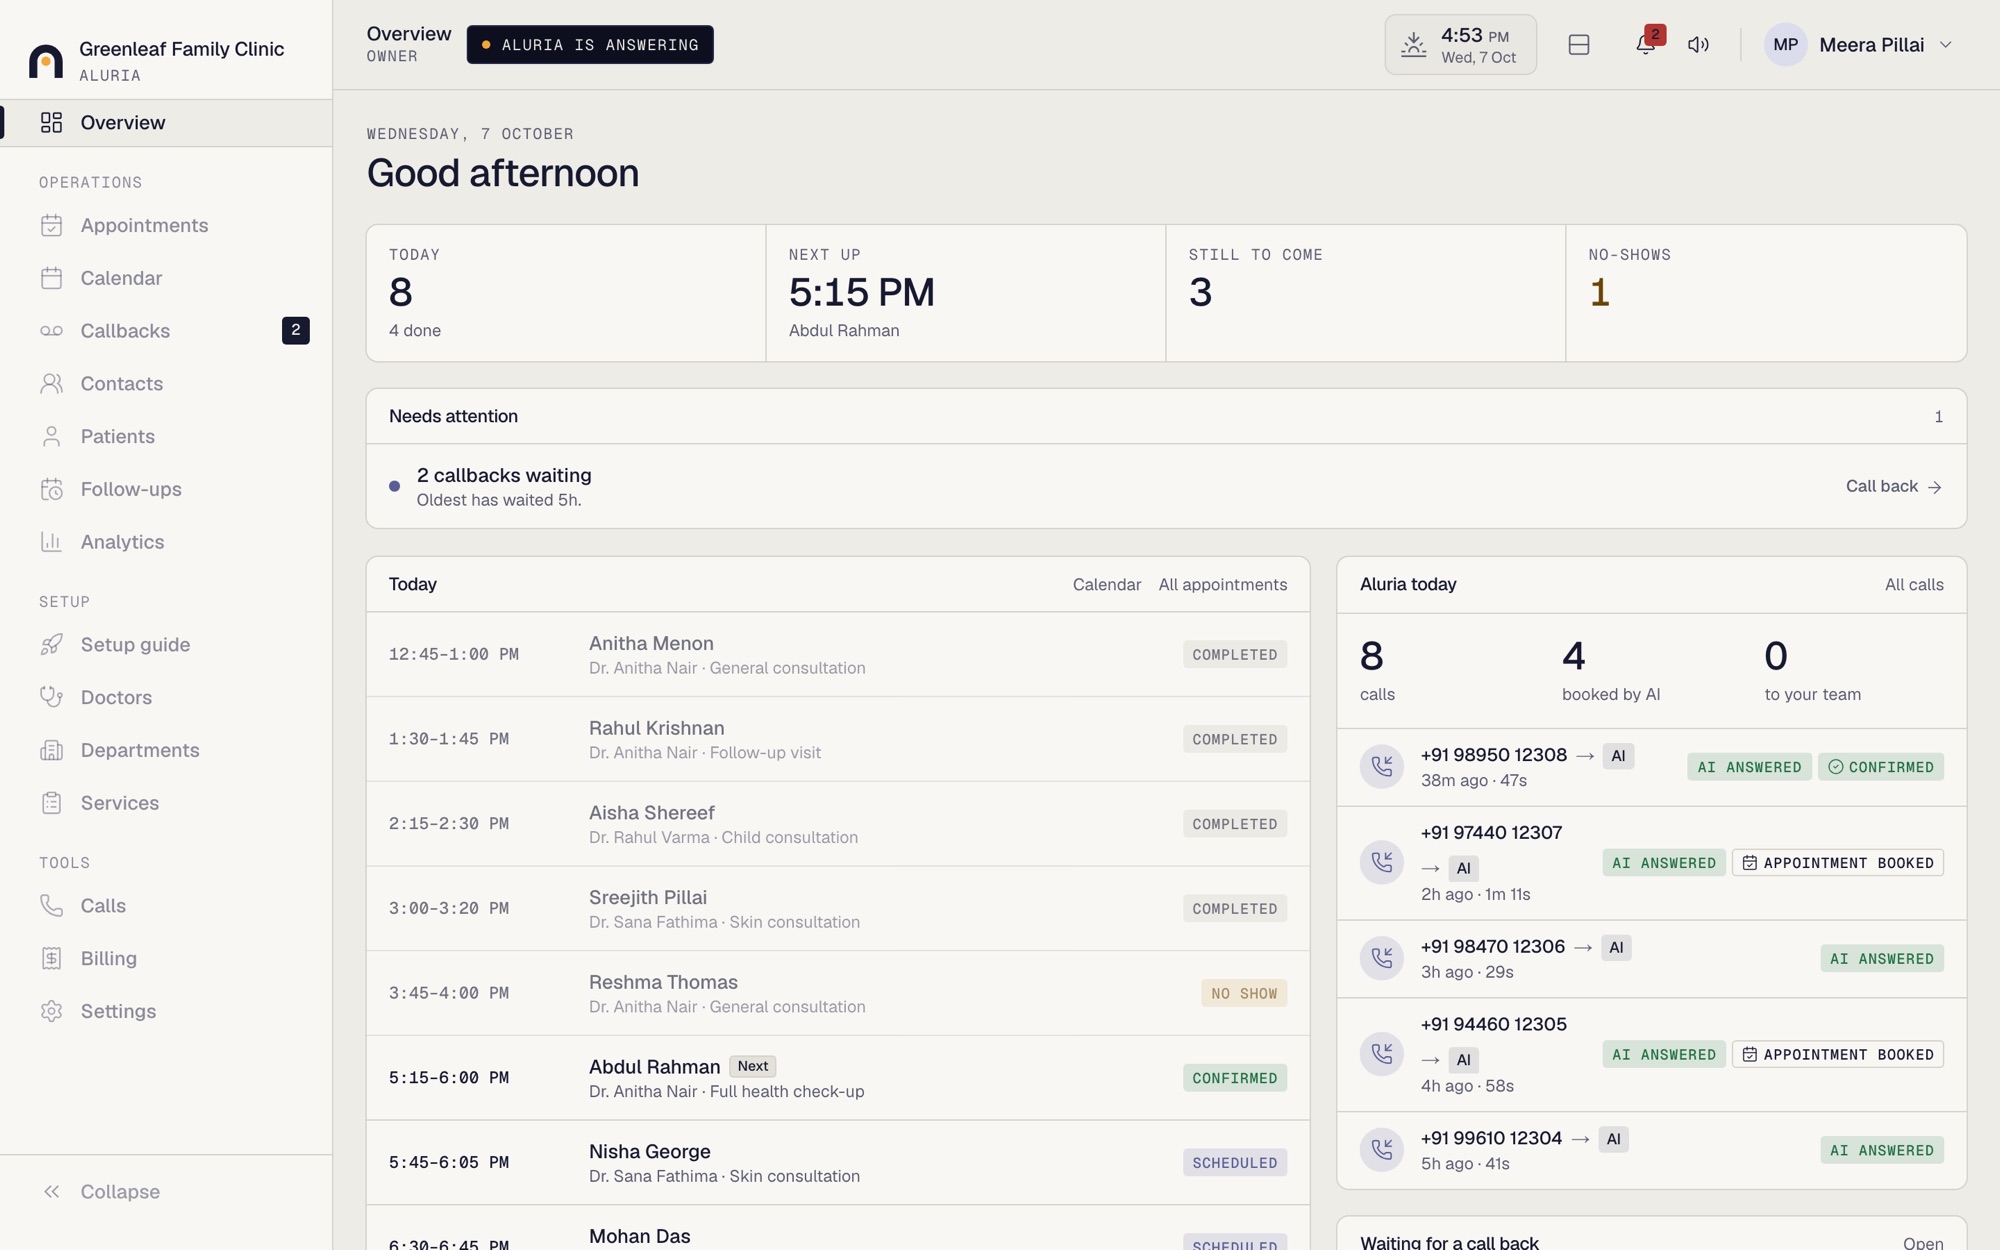Image resolution: width=2000 pixels, height=1250 pixels.
Task: Click the Settings gear icon
Action: pos(52,1011)
